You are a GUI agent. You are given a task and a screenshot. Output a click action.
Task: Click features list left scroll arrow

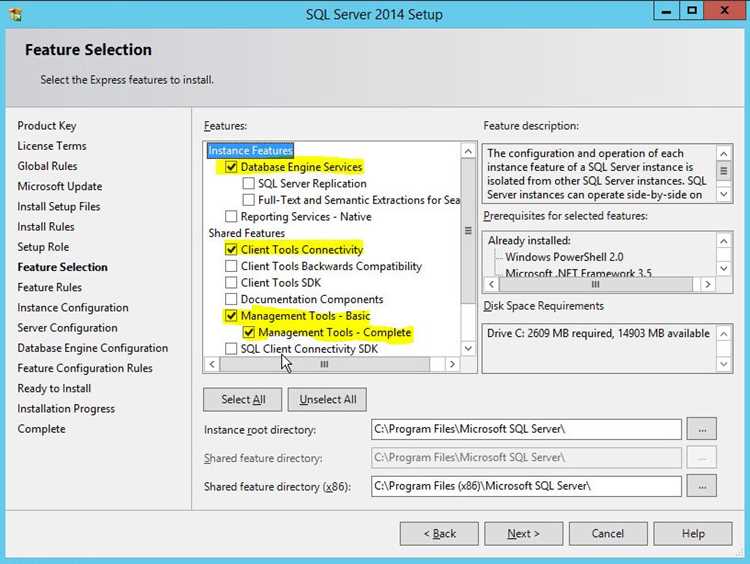[x=212, y=365]
